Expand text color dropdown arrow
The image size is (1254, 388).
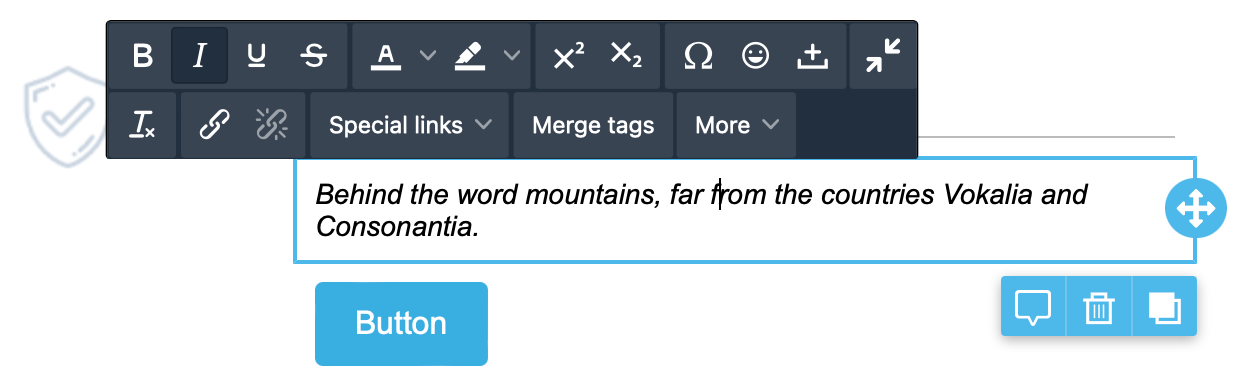coord(427,56)
